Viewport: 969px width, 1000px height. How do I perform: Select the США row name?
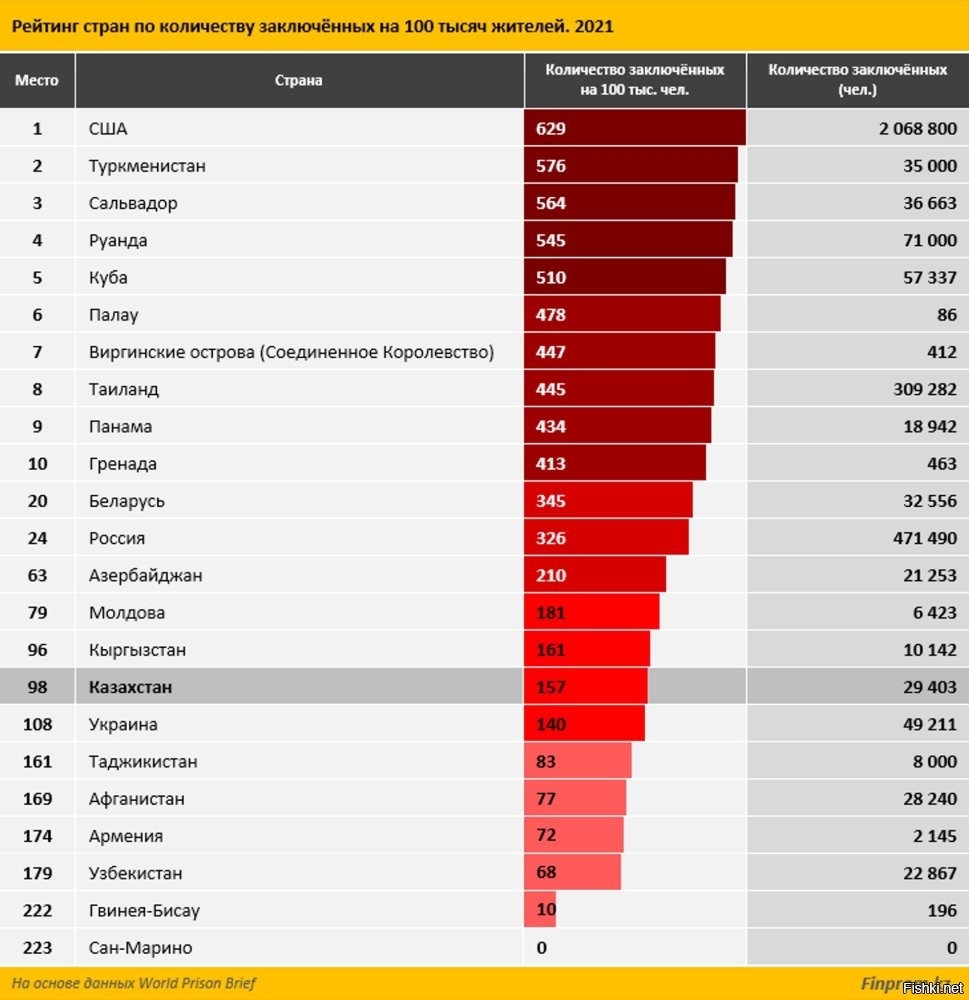coord(108,129)
